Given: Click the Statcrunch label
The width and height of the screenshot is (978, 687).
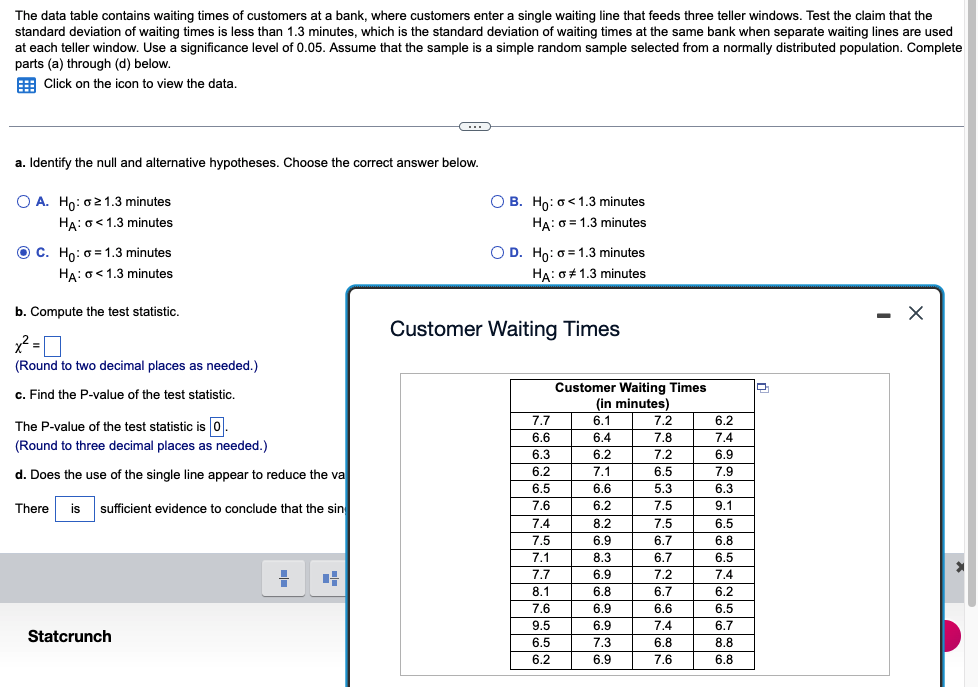Looking at the screenshot, I should pyautogui.click(x=69, y=636).
